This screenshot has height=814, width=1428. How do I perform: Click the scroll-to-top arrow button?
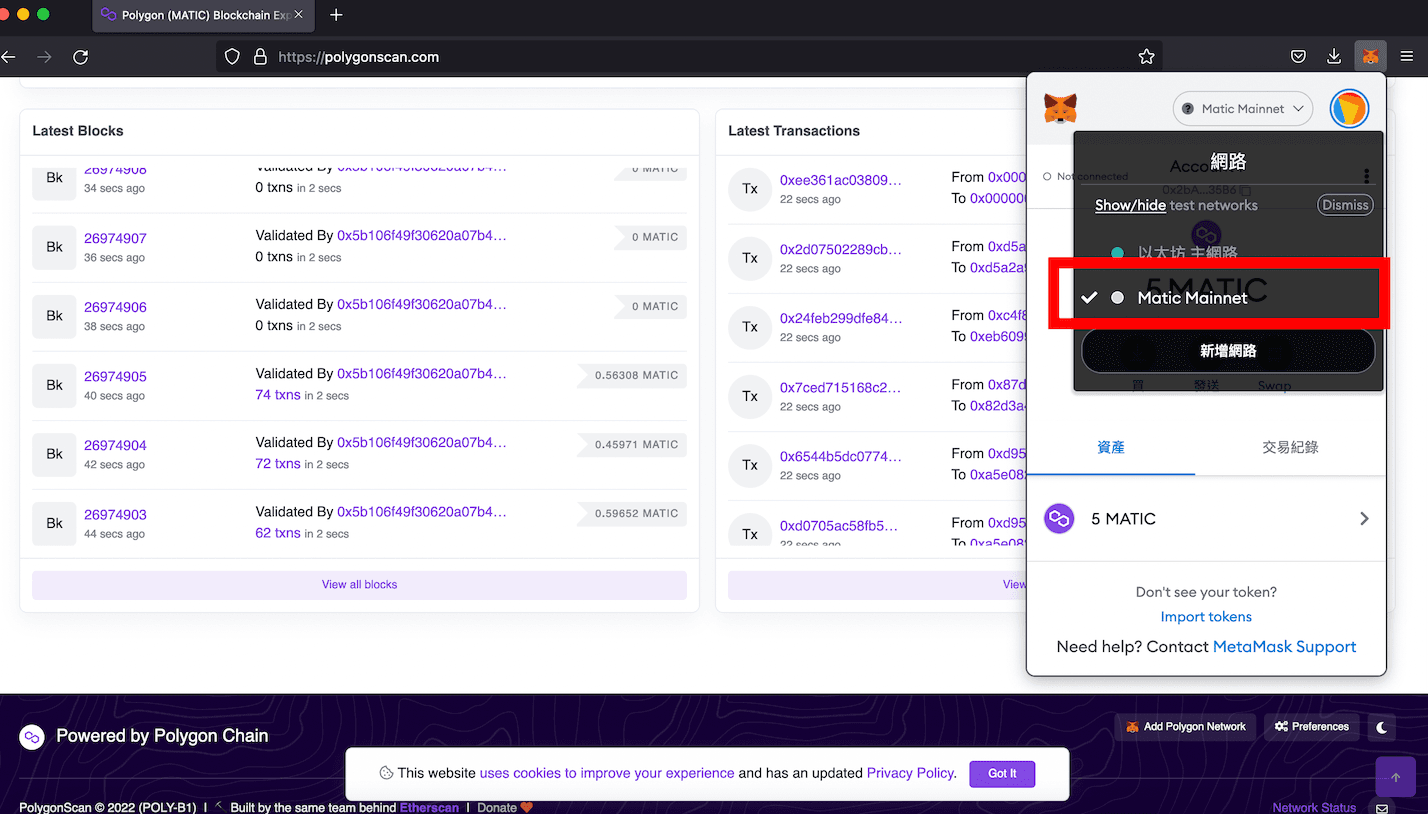(1395, 777)
